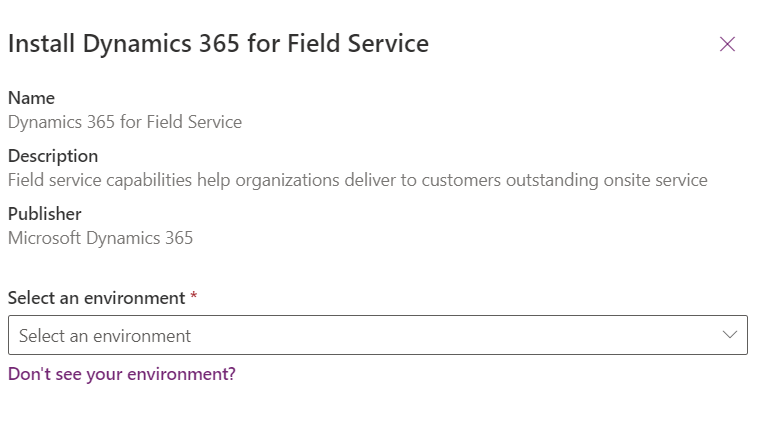The height and width of the screenshot is (426, 762).
Task: Open the Select an environment dropdown
Action: click(x=377, y=336)
